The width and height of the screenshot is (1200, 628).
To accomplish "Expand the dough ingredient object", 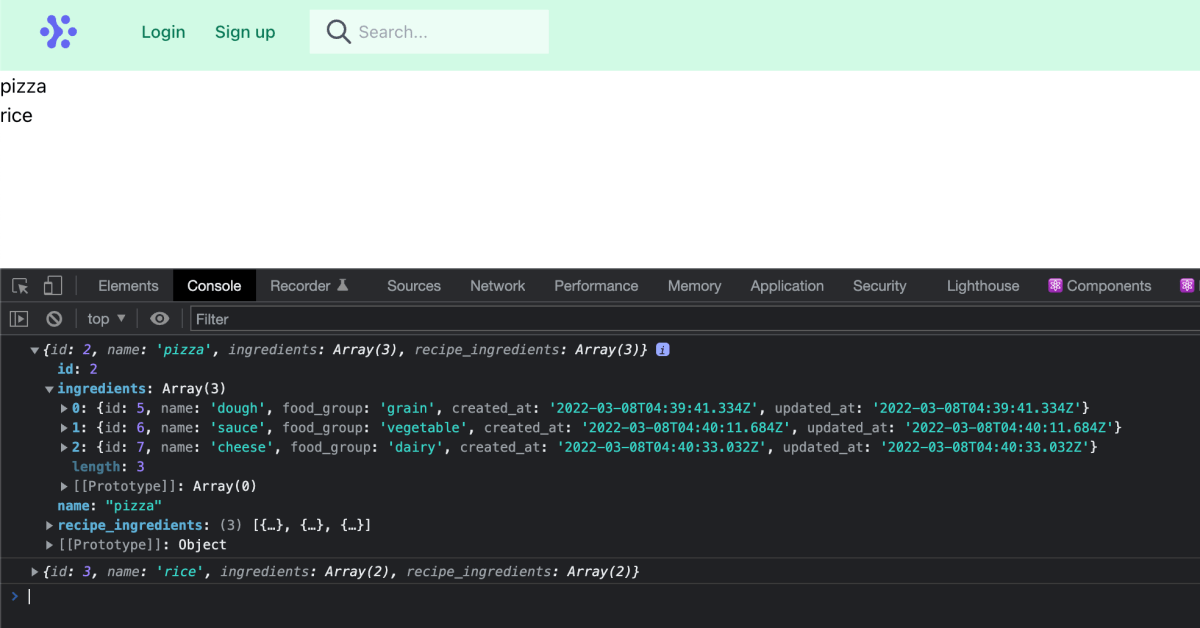I will (x=63, y=408).
